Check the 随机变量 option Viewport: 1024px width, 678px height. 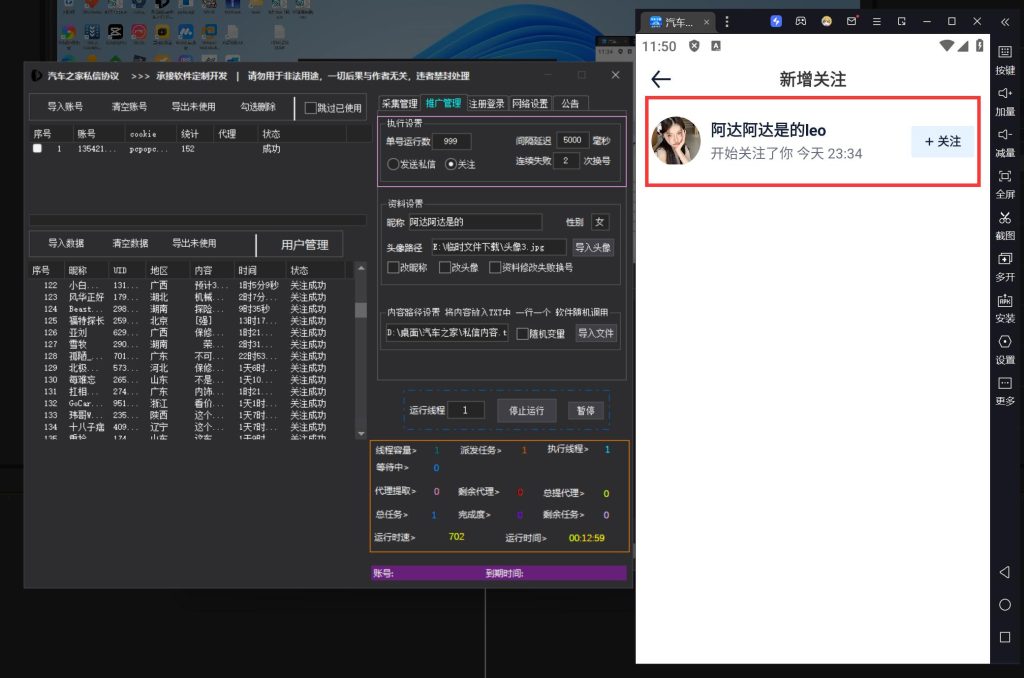pos(522,333)
